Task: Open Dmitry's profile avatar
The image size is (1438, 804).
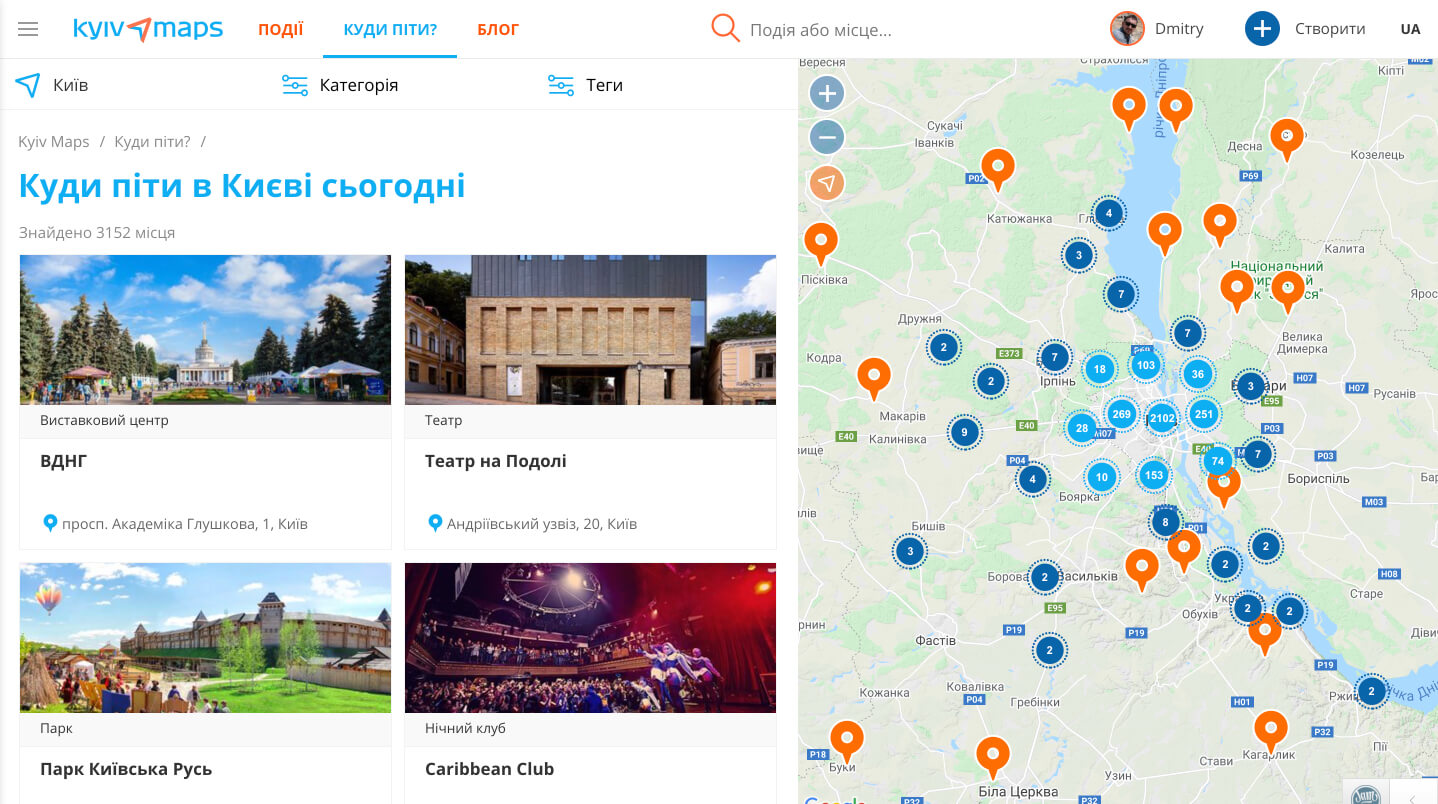Action: pos(1127,28)
